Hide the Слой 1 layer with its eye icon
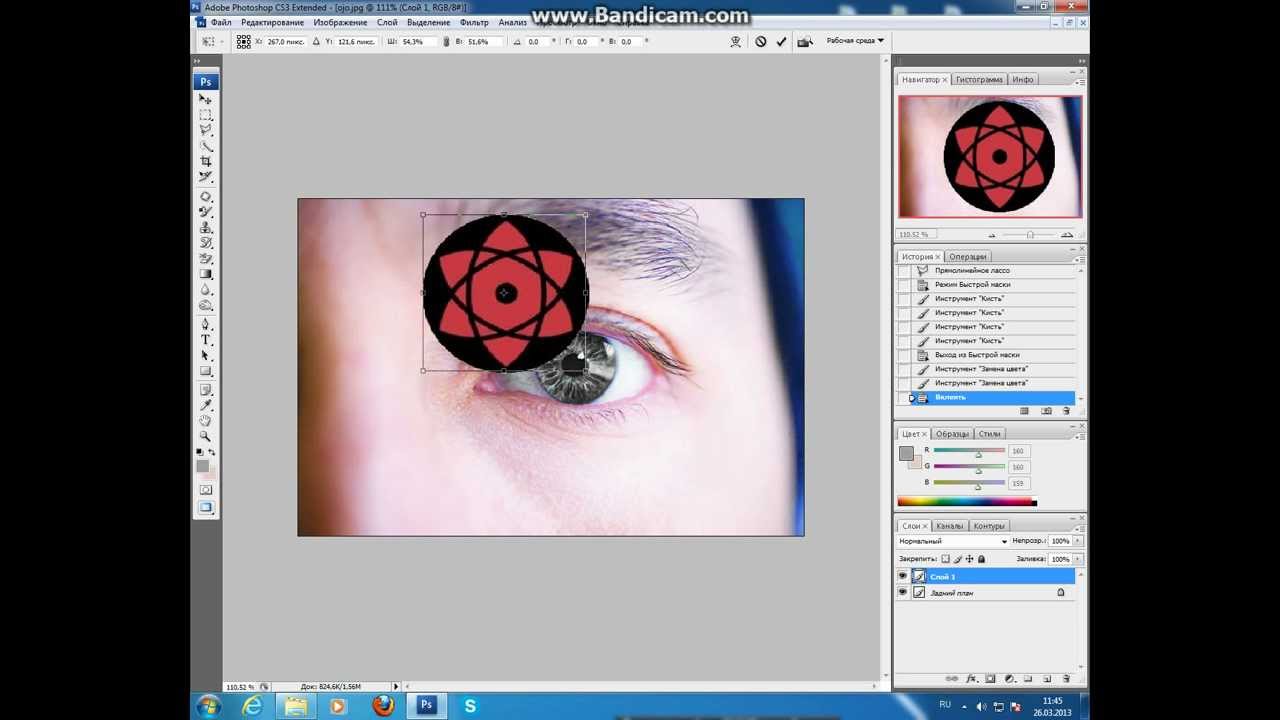This screenshot has height=720, width=1280. click(903, 577)
